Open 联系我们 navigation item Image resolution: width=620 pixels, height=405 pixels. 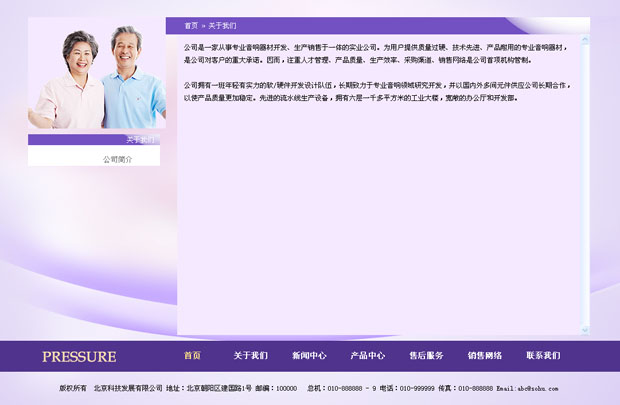543,356
